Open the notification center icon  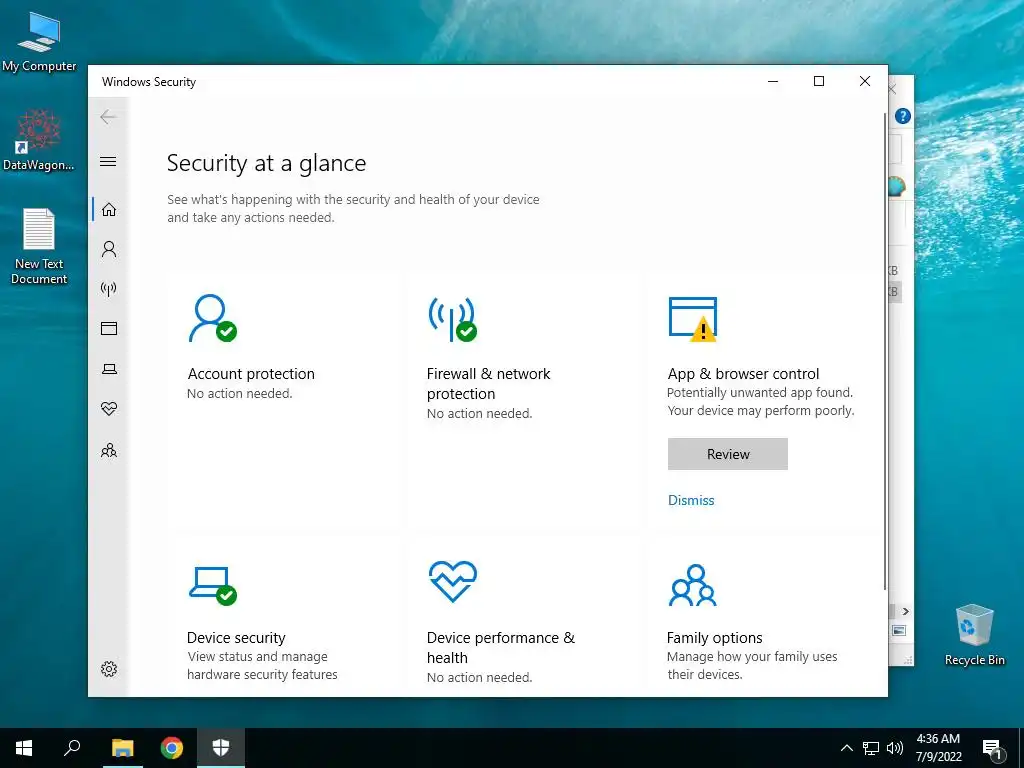pos(993,748)
